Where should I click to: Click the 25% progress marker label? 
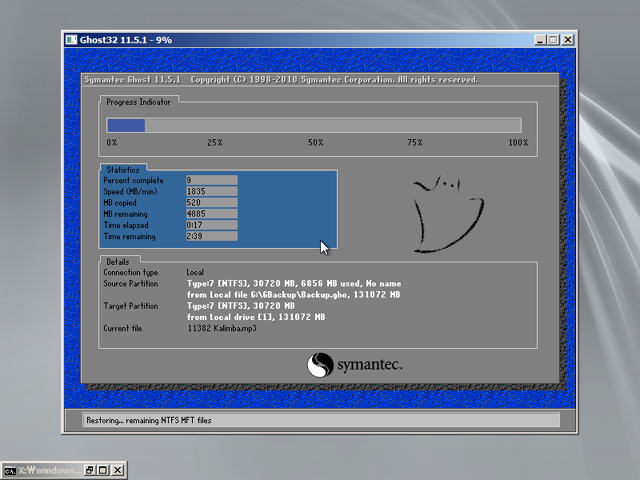215,143
